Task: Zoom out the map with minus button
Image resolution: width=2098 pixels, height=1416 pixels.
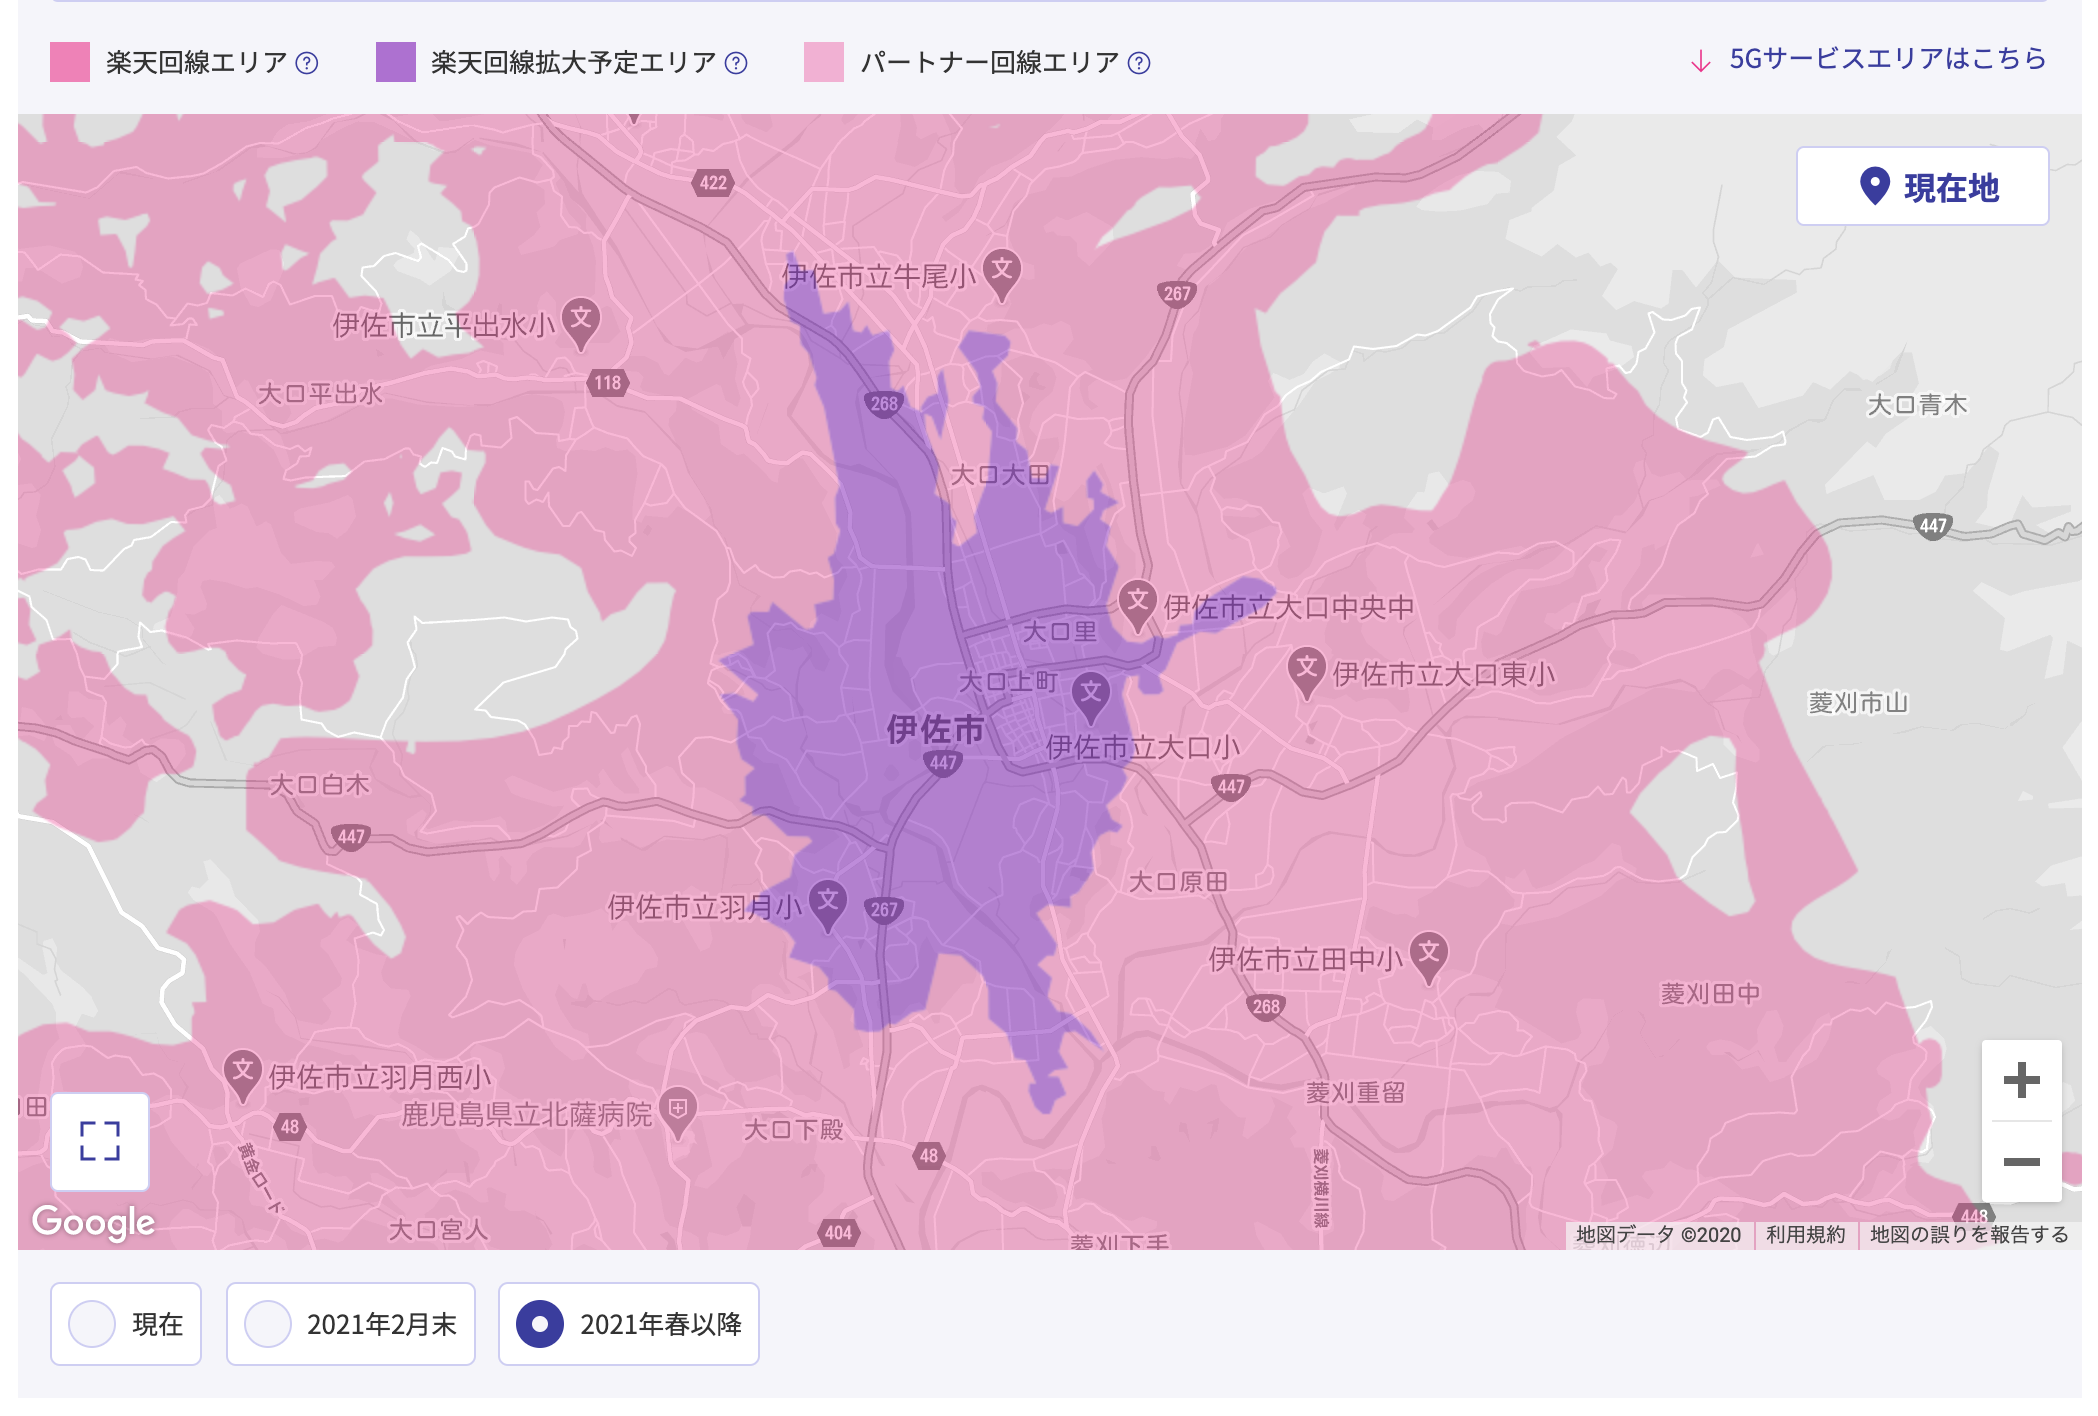Action: pyautogui.click(x=2021, y=1161)
